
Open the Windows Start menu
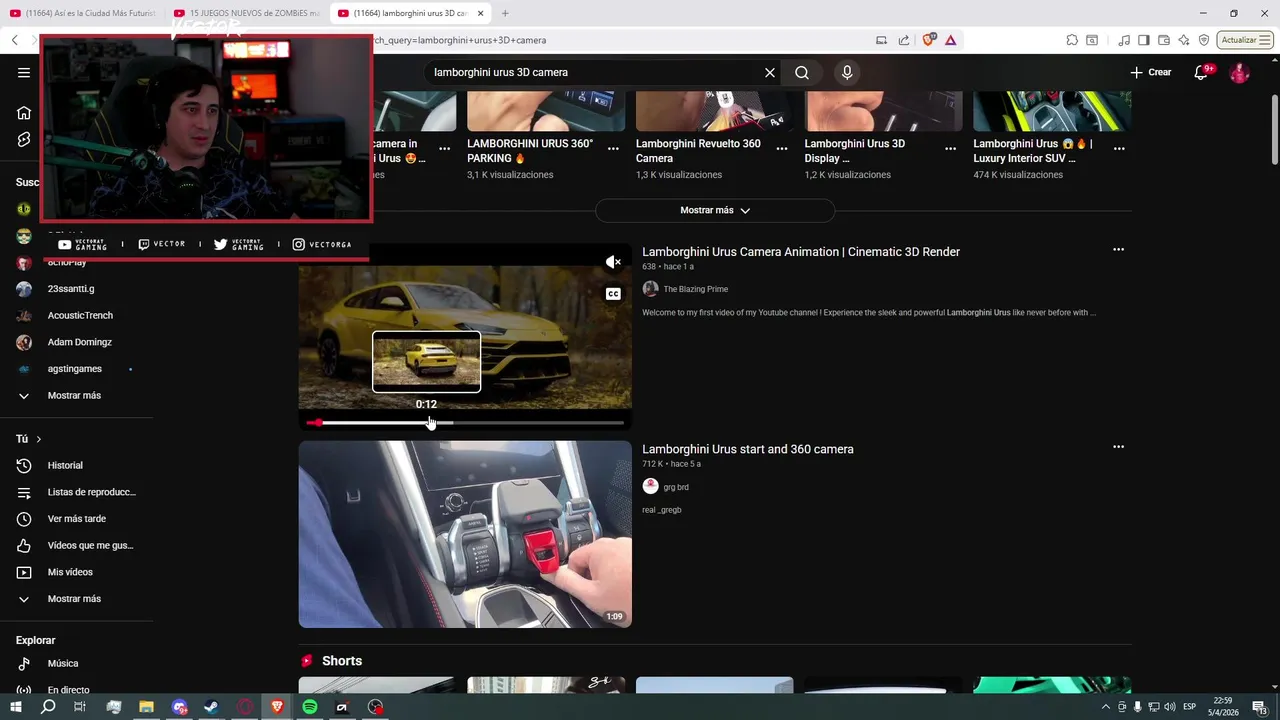tap(16, 707)
